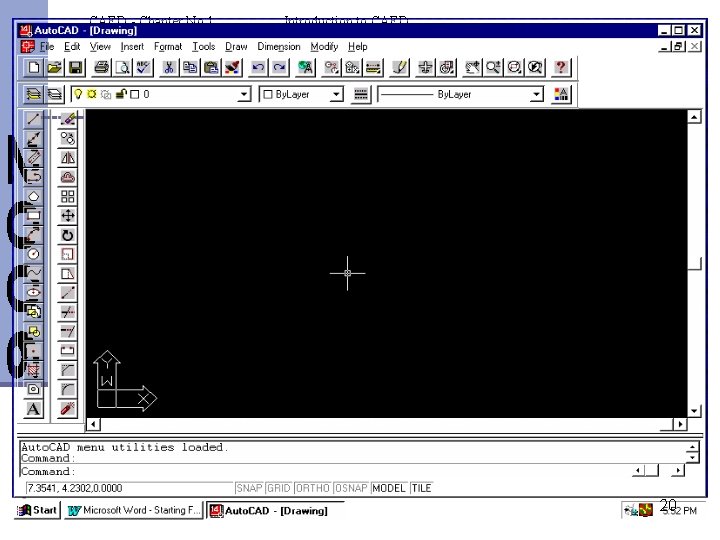The width and height of the screenshot is (720, 540).
Task: Click the Match Properties paintbrush icon
Action: coord(232,68)
